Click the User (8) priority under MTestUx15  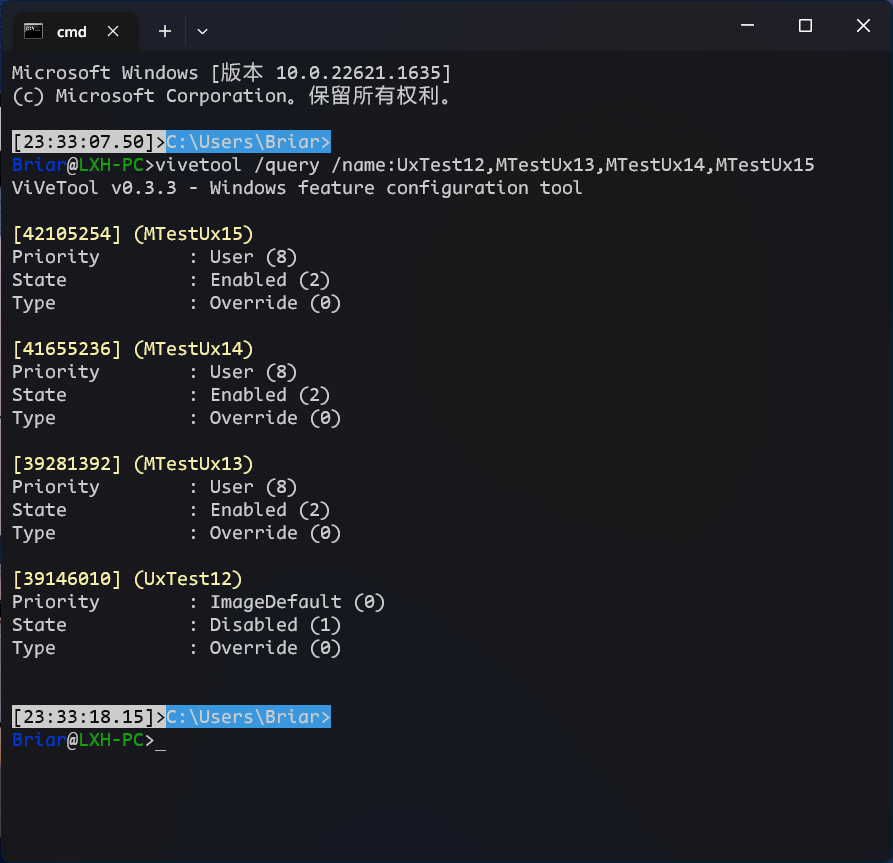253,257
